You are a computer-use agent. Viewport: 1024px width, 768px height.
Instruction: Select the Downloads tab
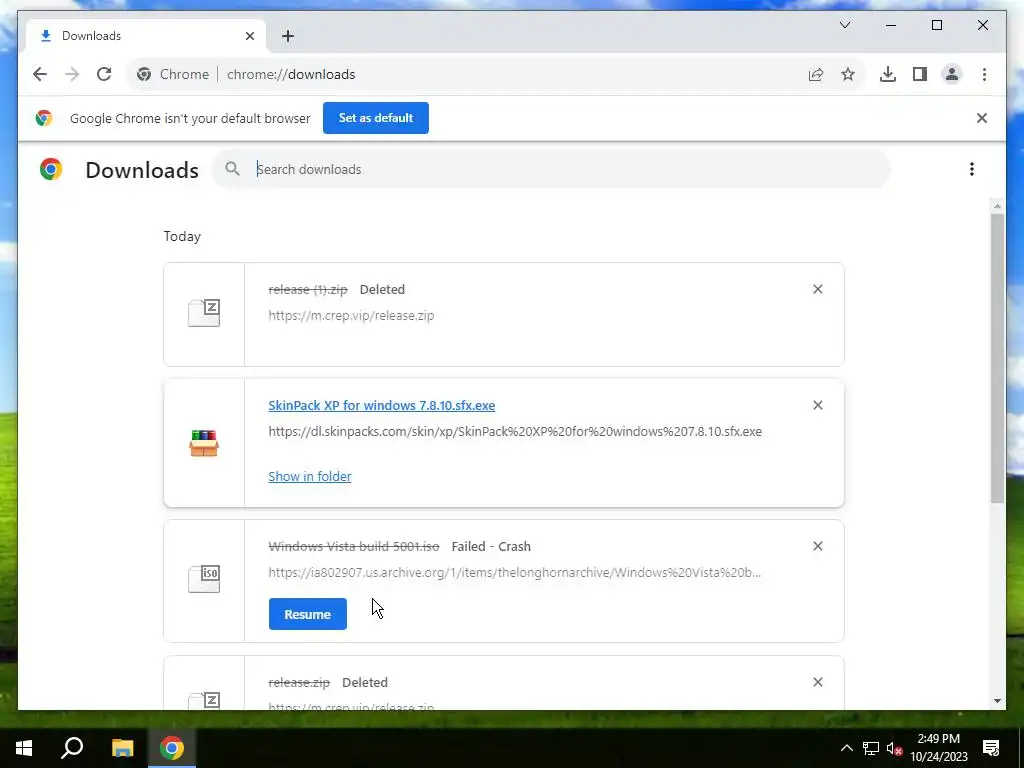(145, 36)
